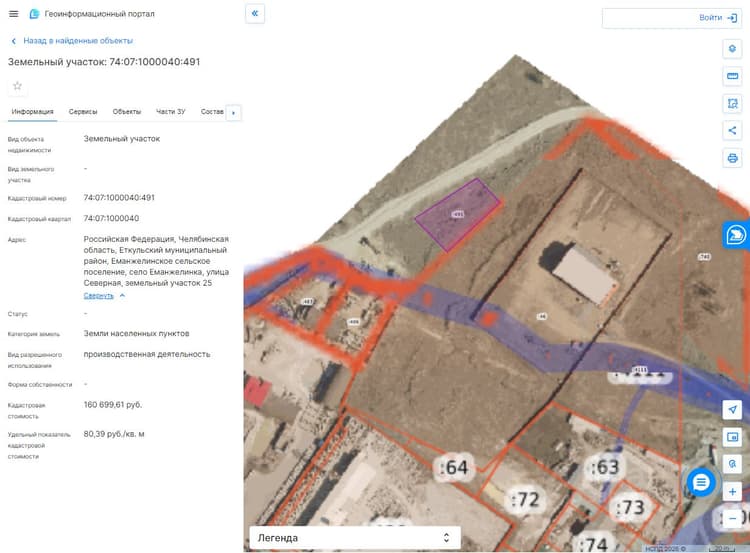This screenshot has width=750, height=553.
Task: Click the cadastral value 160 699,61 руб.
Action: 113,405
